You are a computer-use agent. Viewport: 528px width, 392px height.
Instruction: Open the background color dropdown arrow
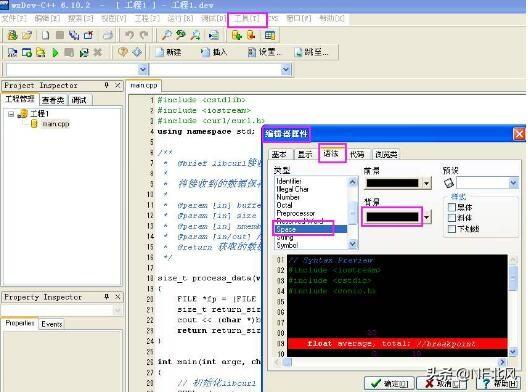[x=426, y=217]
